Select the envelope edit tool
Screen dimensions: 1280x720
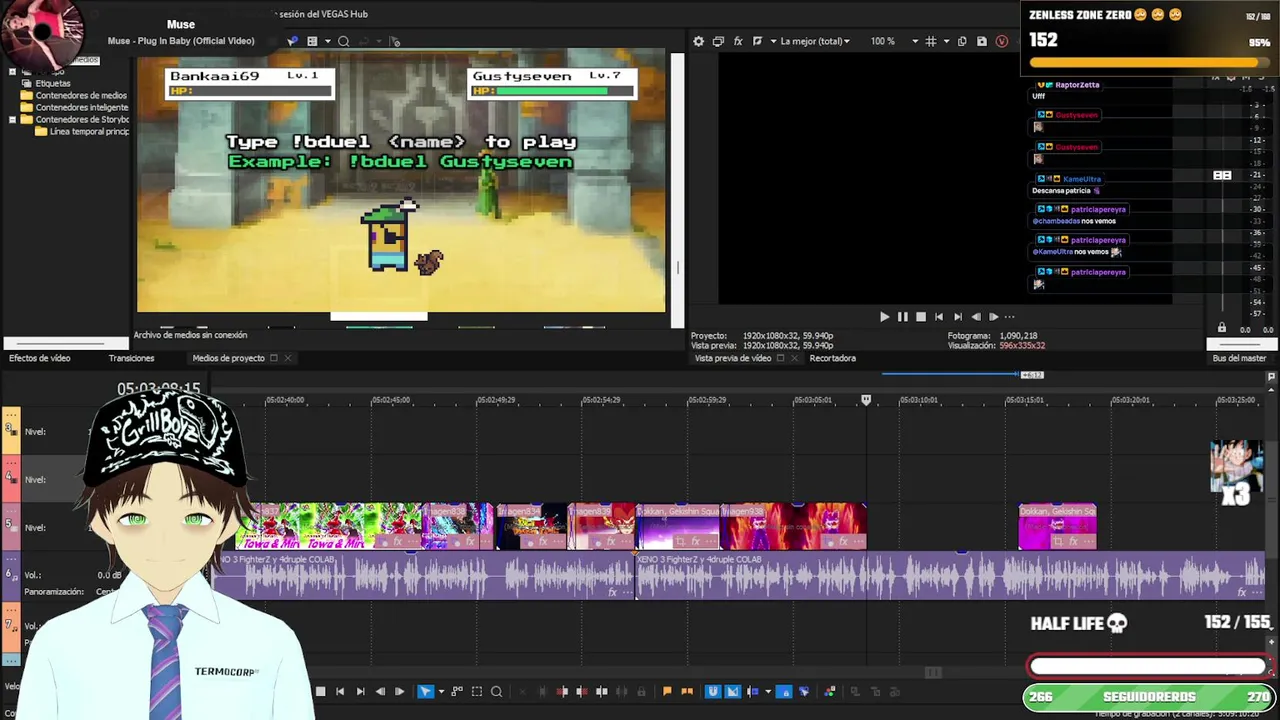pyautogui.click(x=457, y=691)
